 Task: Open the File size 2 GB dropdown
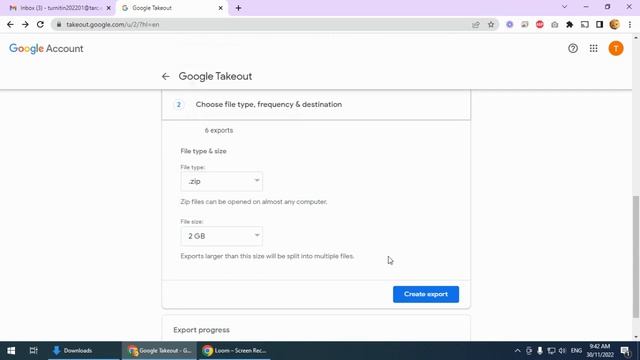point(222,236)
